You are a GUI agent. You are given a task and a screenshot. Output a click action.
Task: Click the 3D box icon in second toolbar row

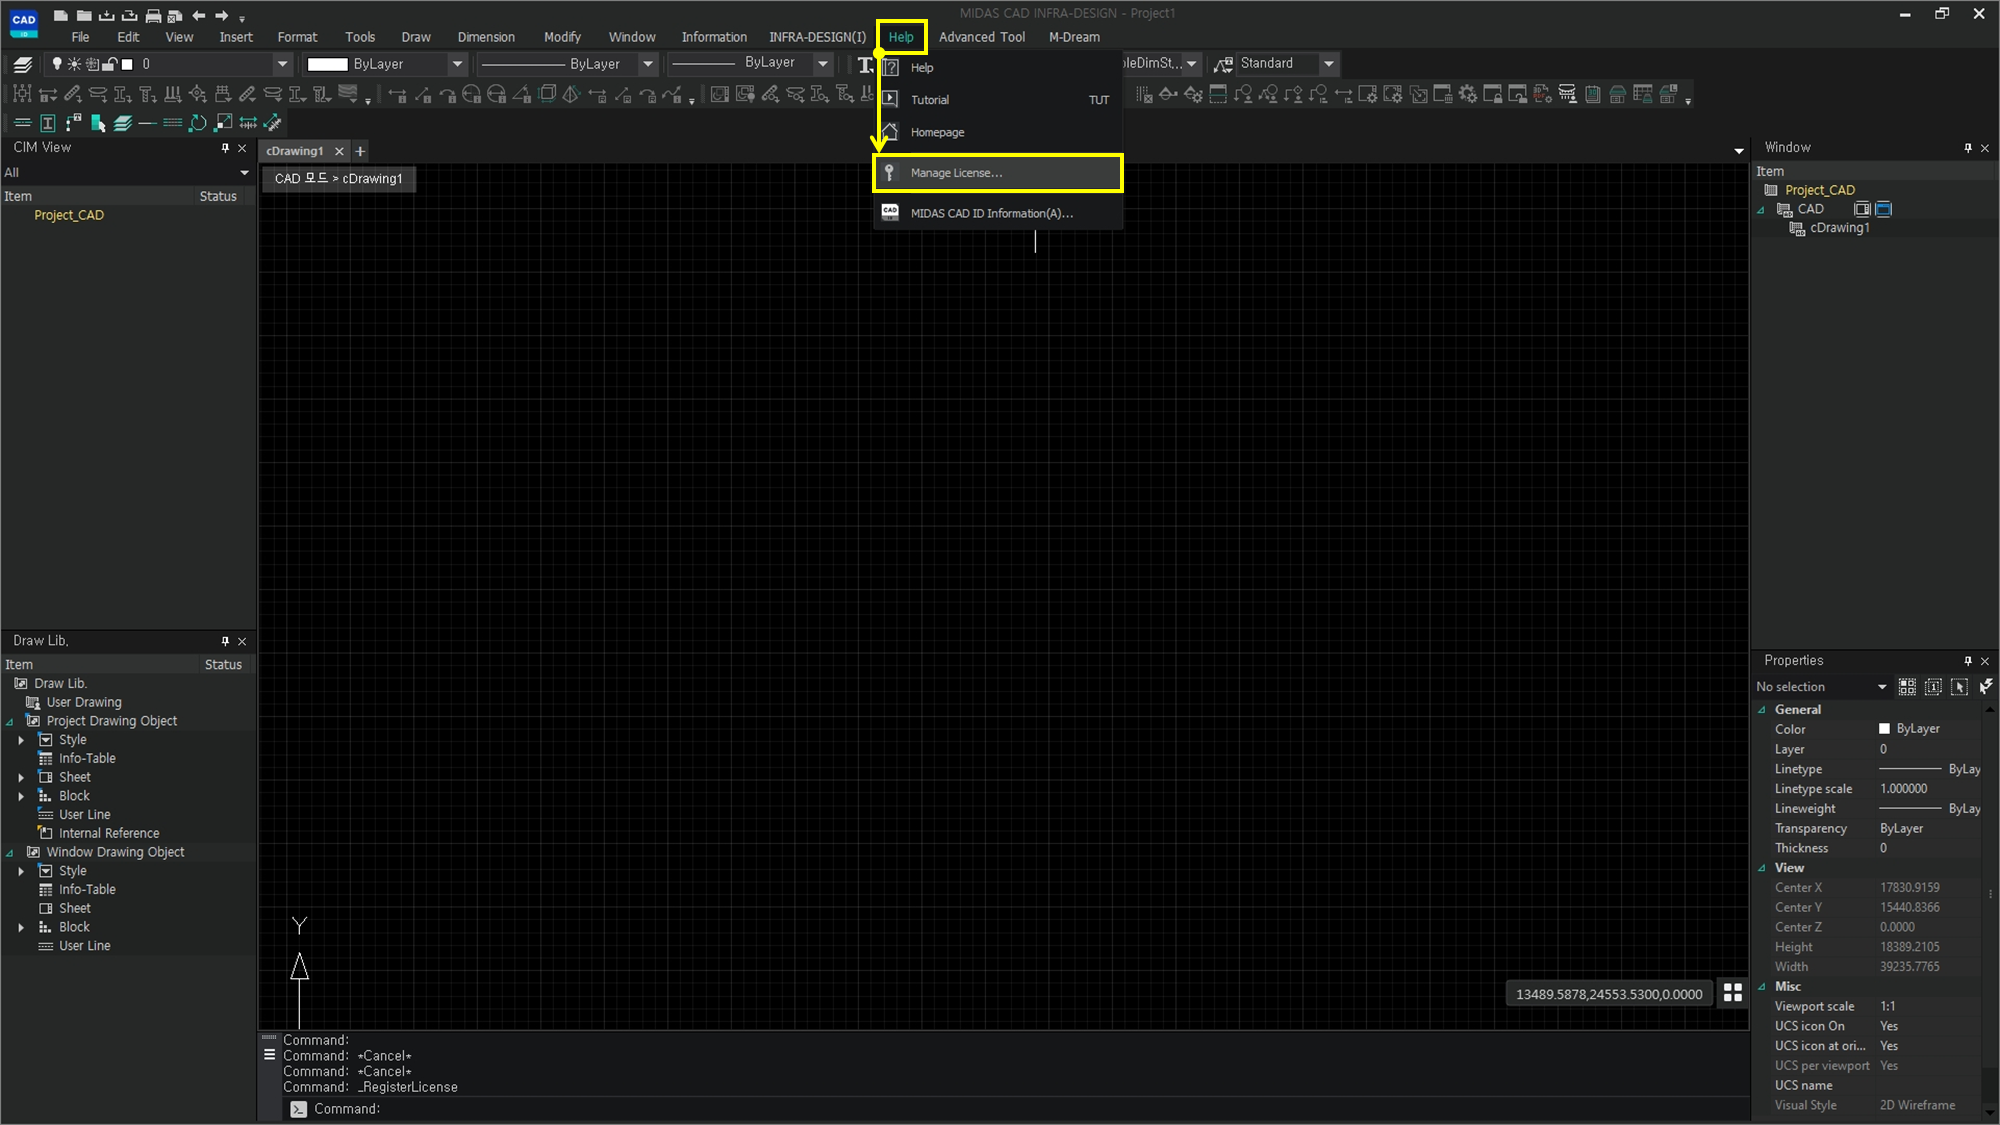(x=547, y=94)
